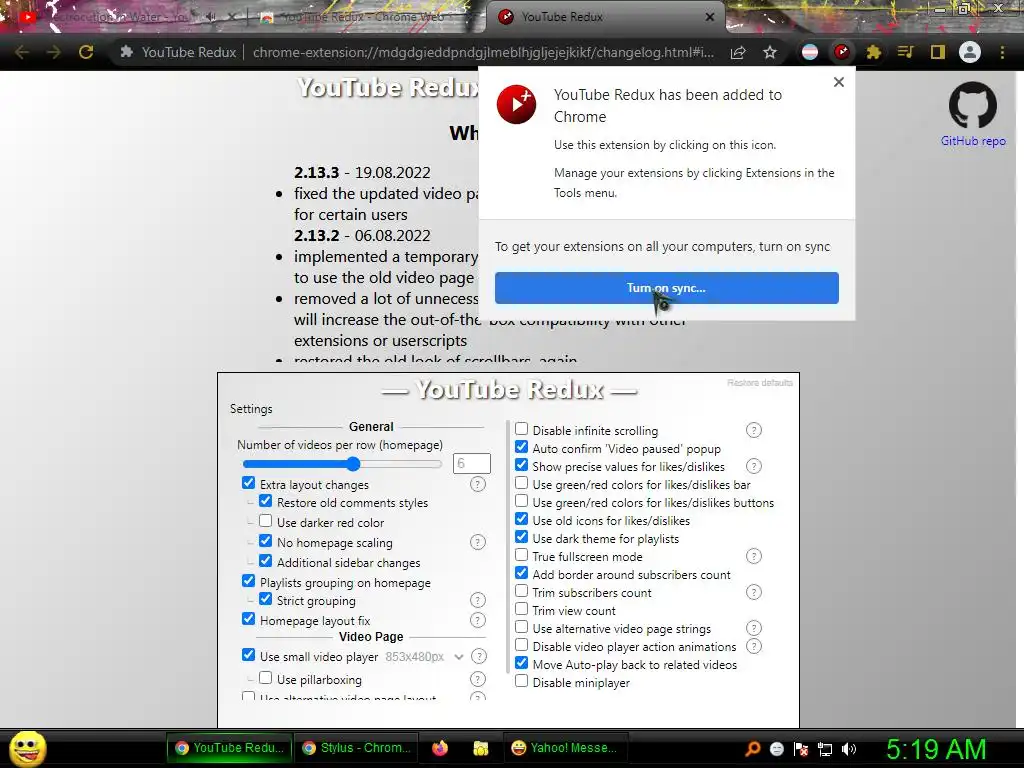1024x768 pixels.
Task: Toggle the Chrome side panel icon
Action: 938,52
